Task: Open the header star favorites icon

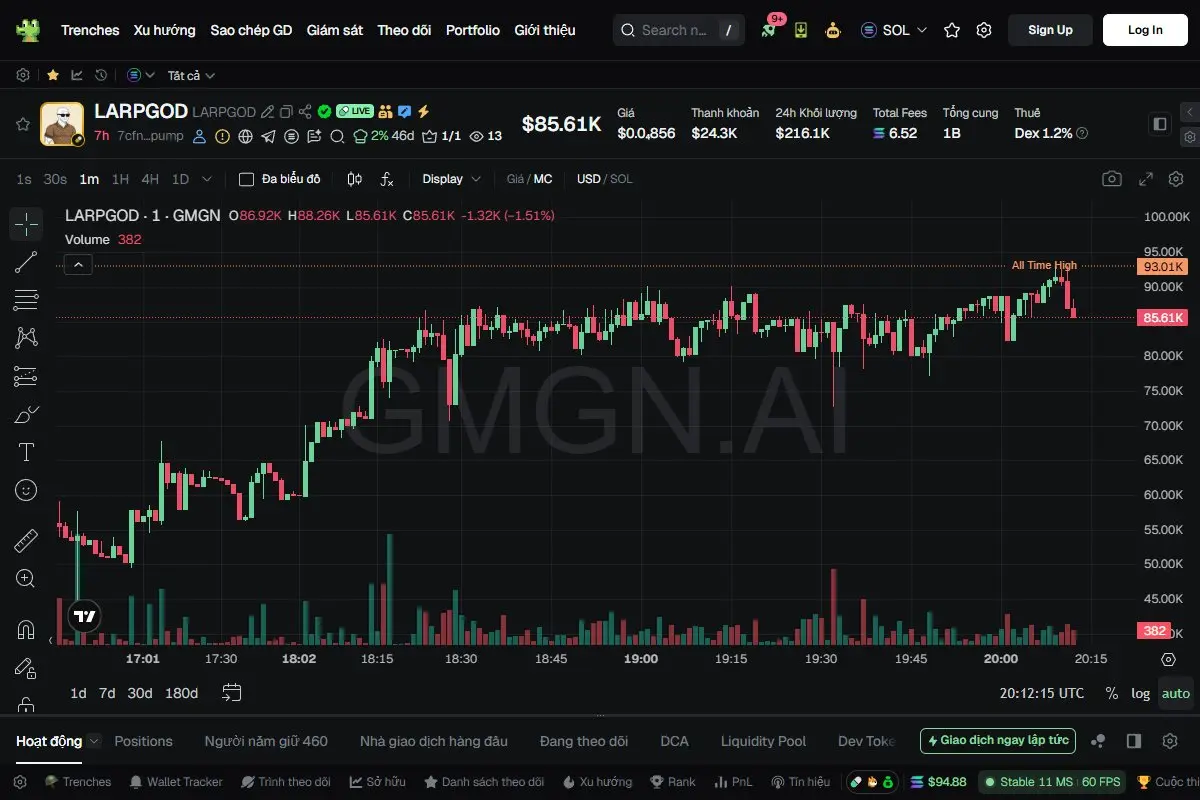Action: (x=952, y=30)
